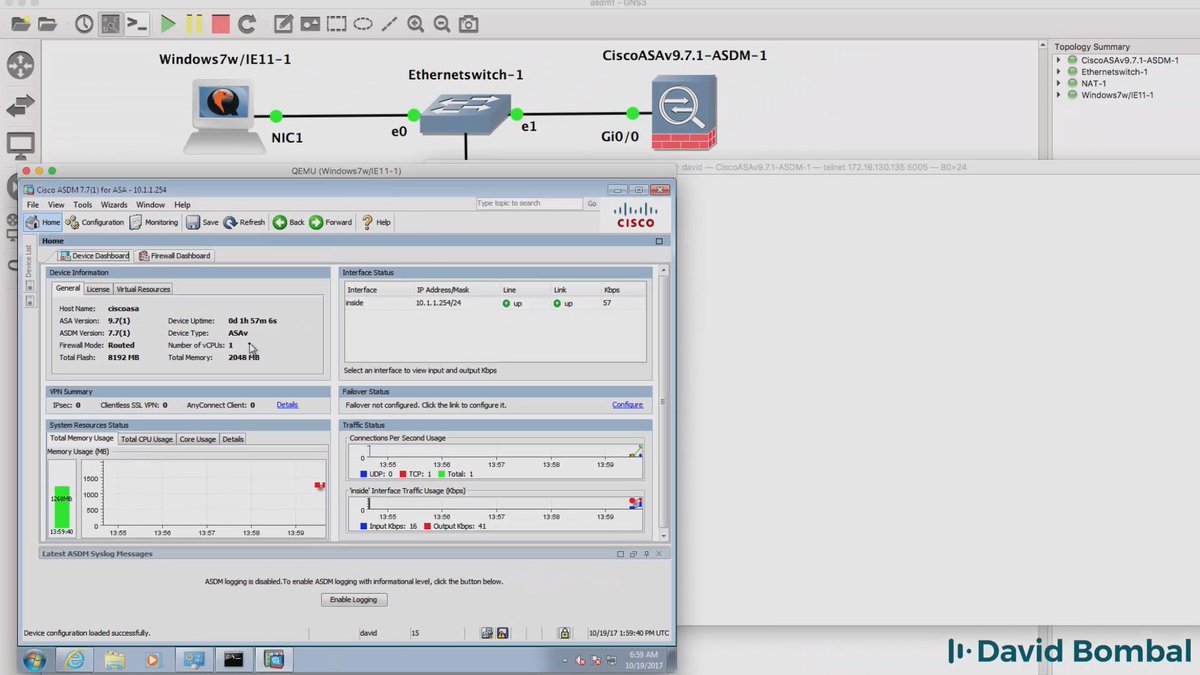1200x675 pixels.
Task: Click the Go search button
Action: click(592, 203)
